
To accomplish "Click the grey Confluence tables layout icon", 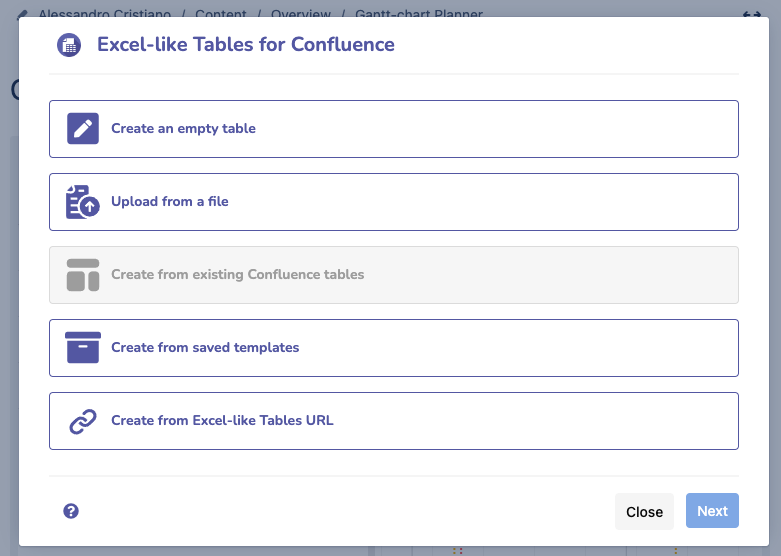I will coord(83,275).
